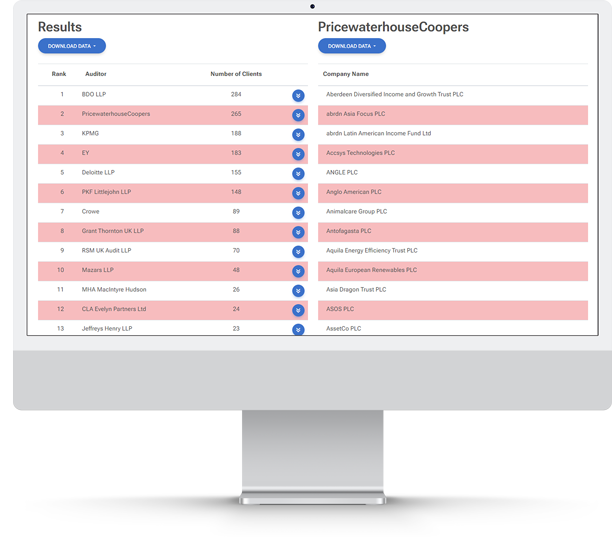Select the PricewaterhouseCoopers auditor name in table
This screenshot has width=612, height=538.
tap(116, 114)
